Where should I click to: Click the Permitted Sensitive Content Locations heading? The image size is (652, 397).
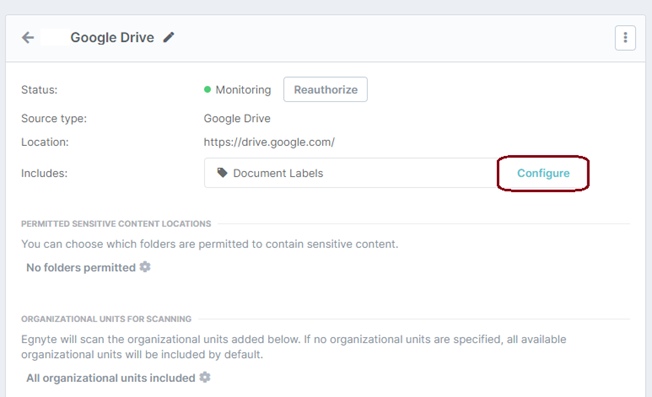pos(116,224)
